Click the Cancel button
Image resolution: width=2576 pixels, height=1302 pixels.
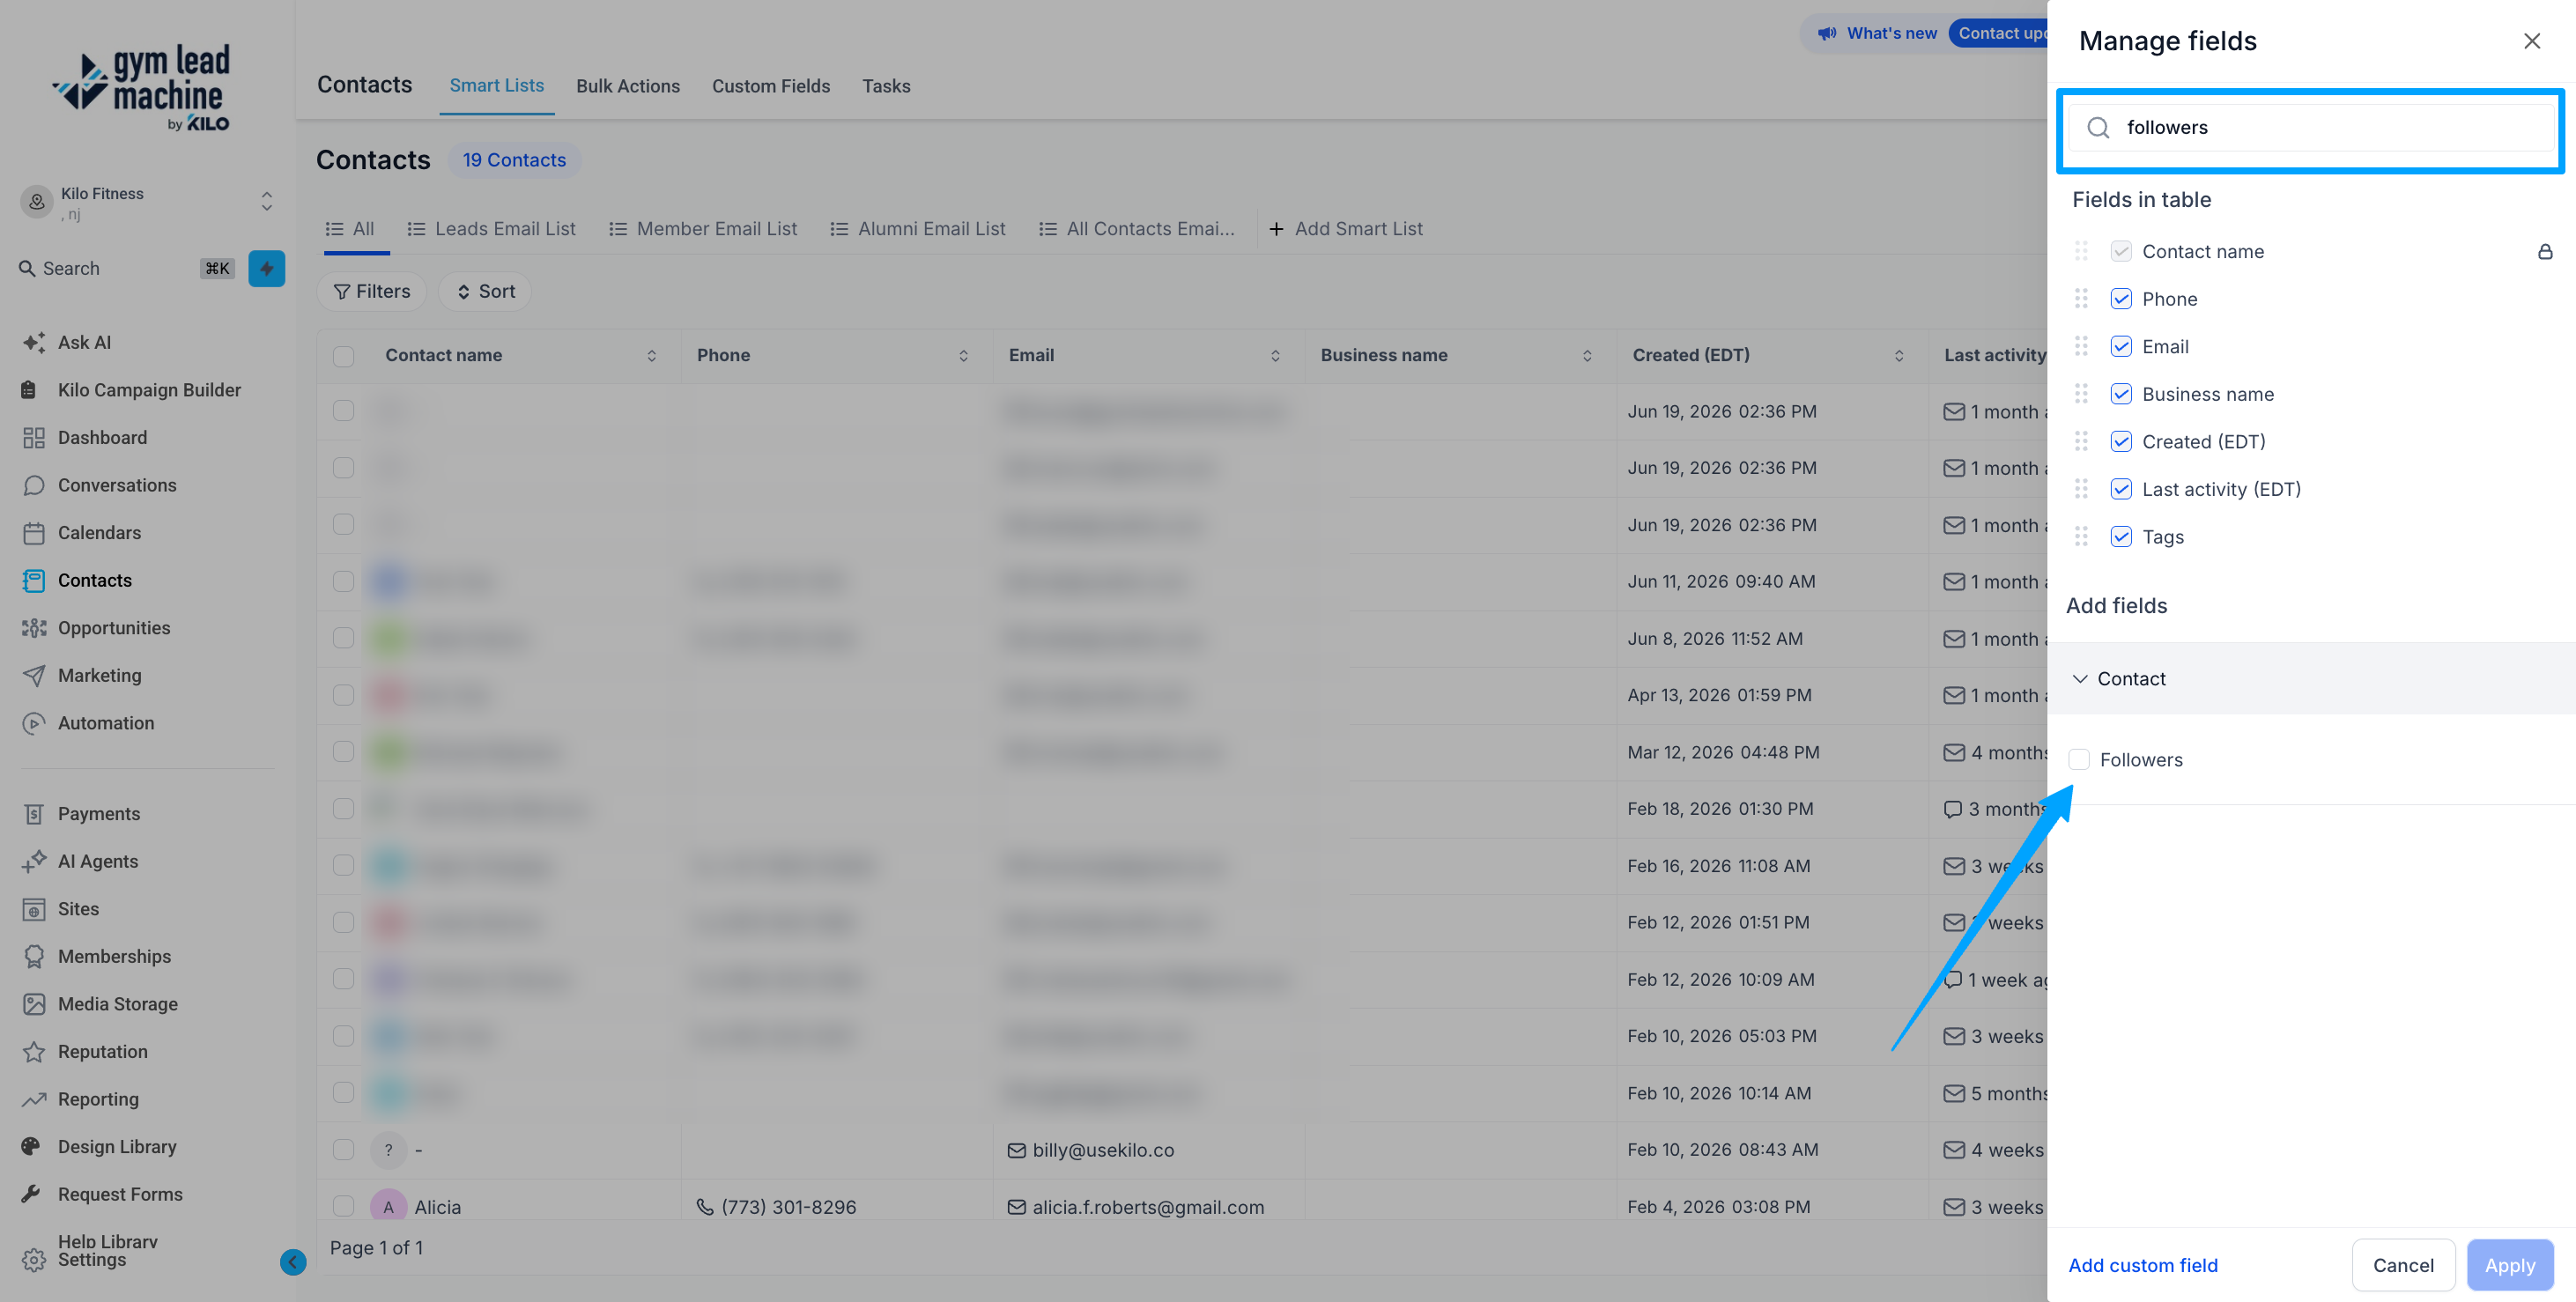(2403, 1265)
